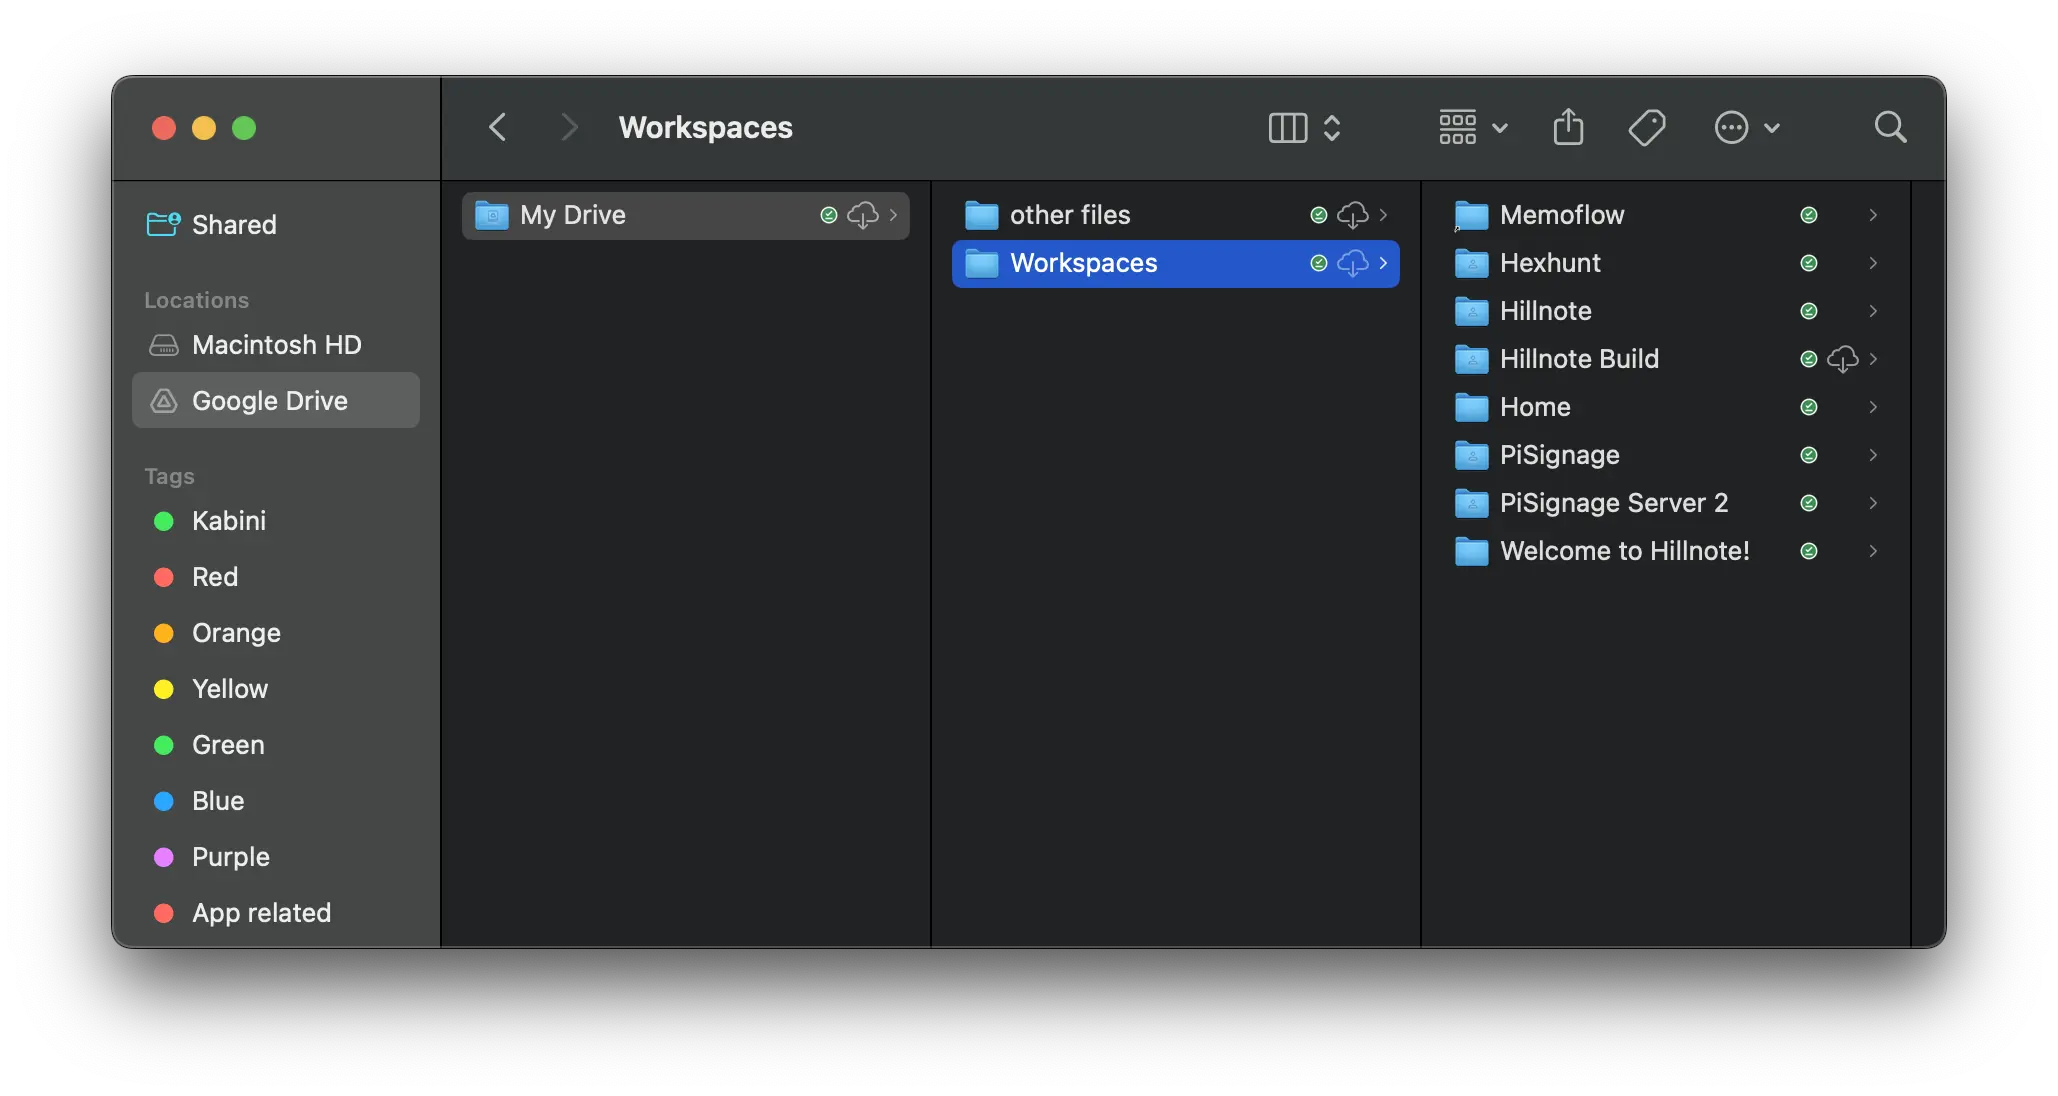Select the Welcome to Hillnote! folder

(x=1624, y=551)
